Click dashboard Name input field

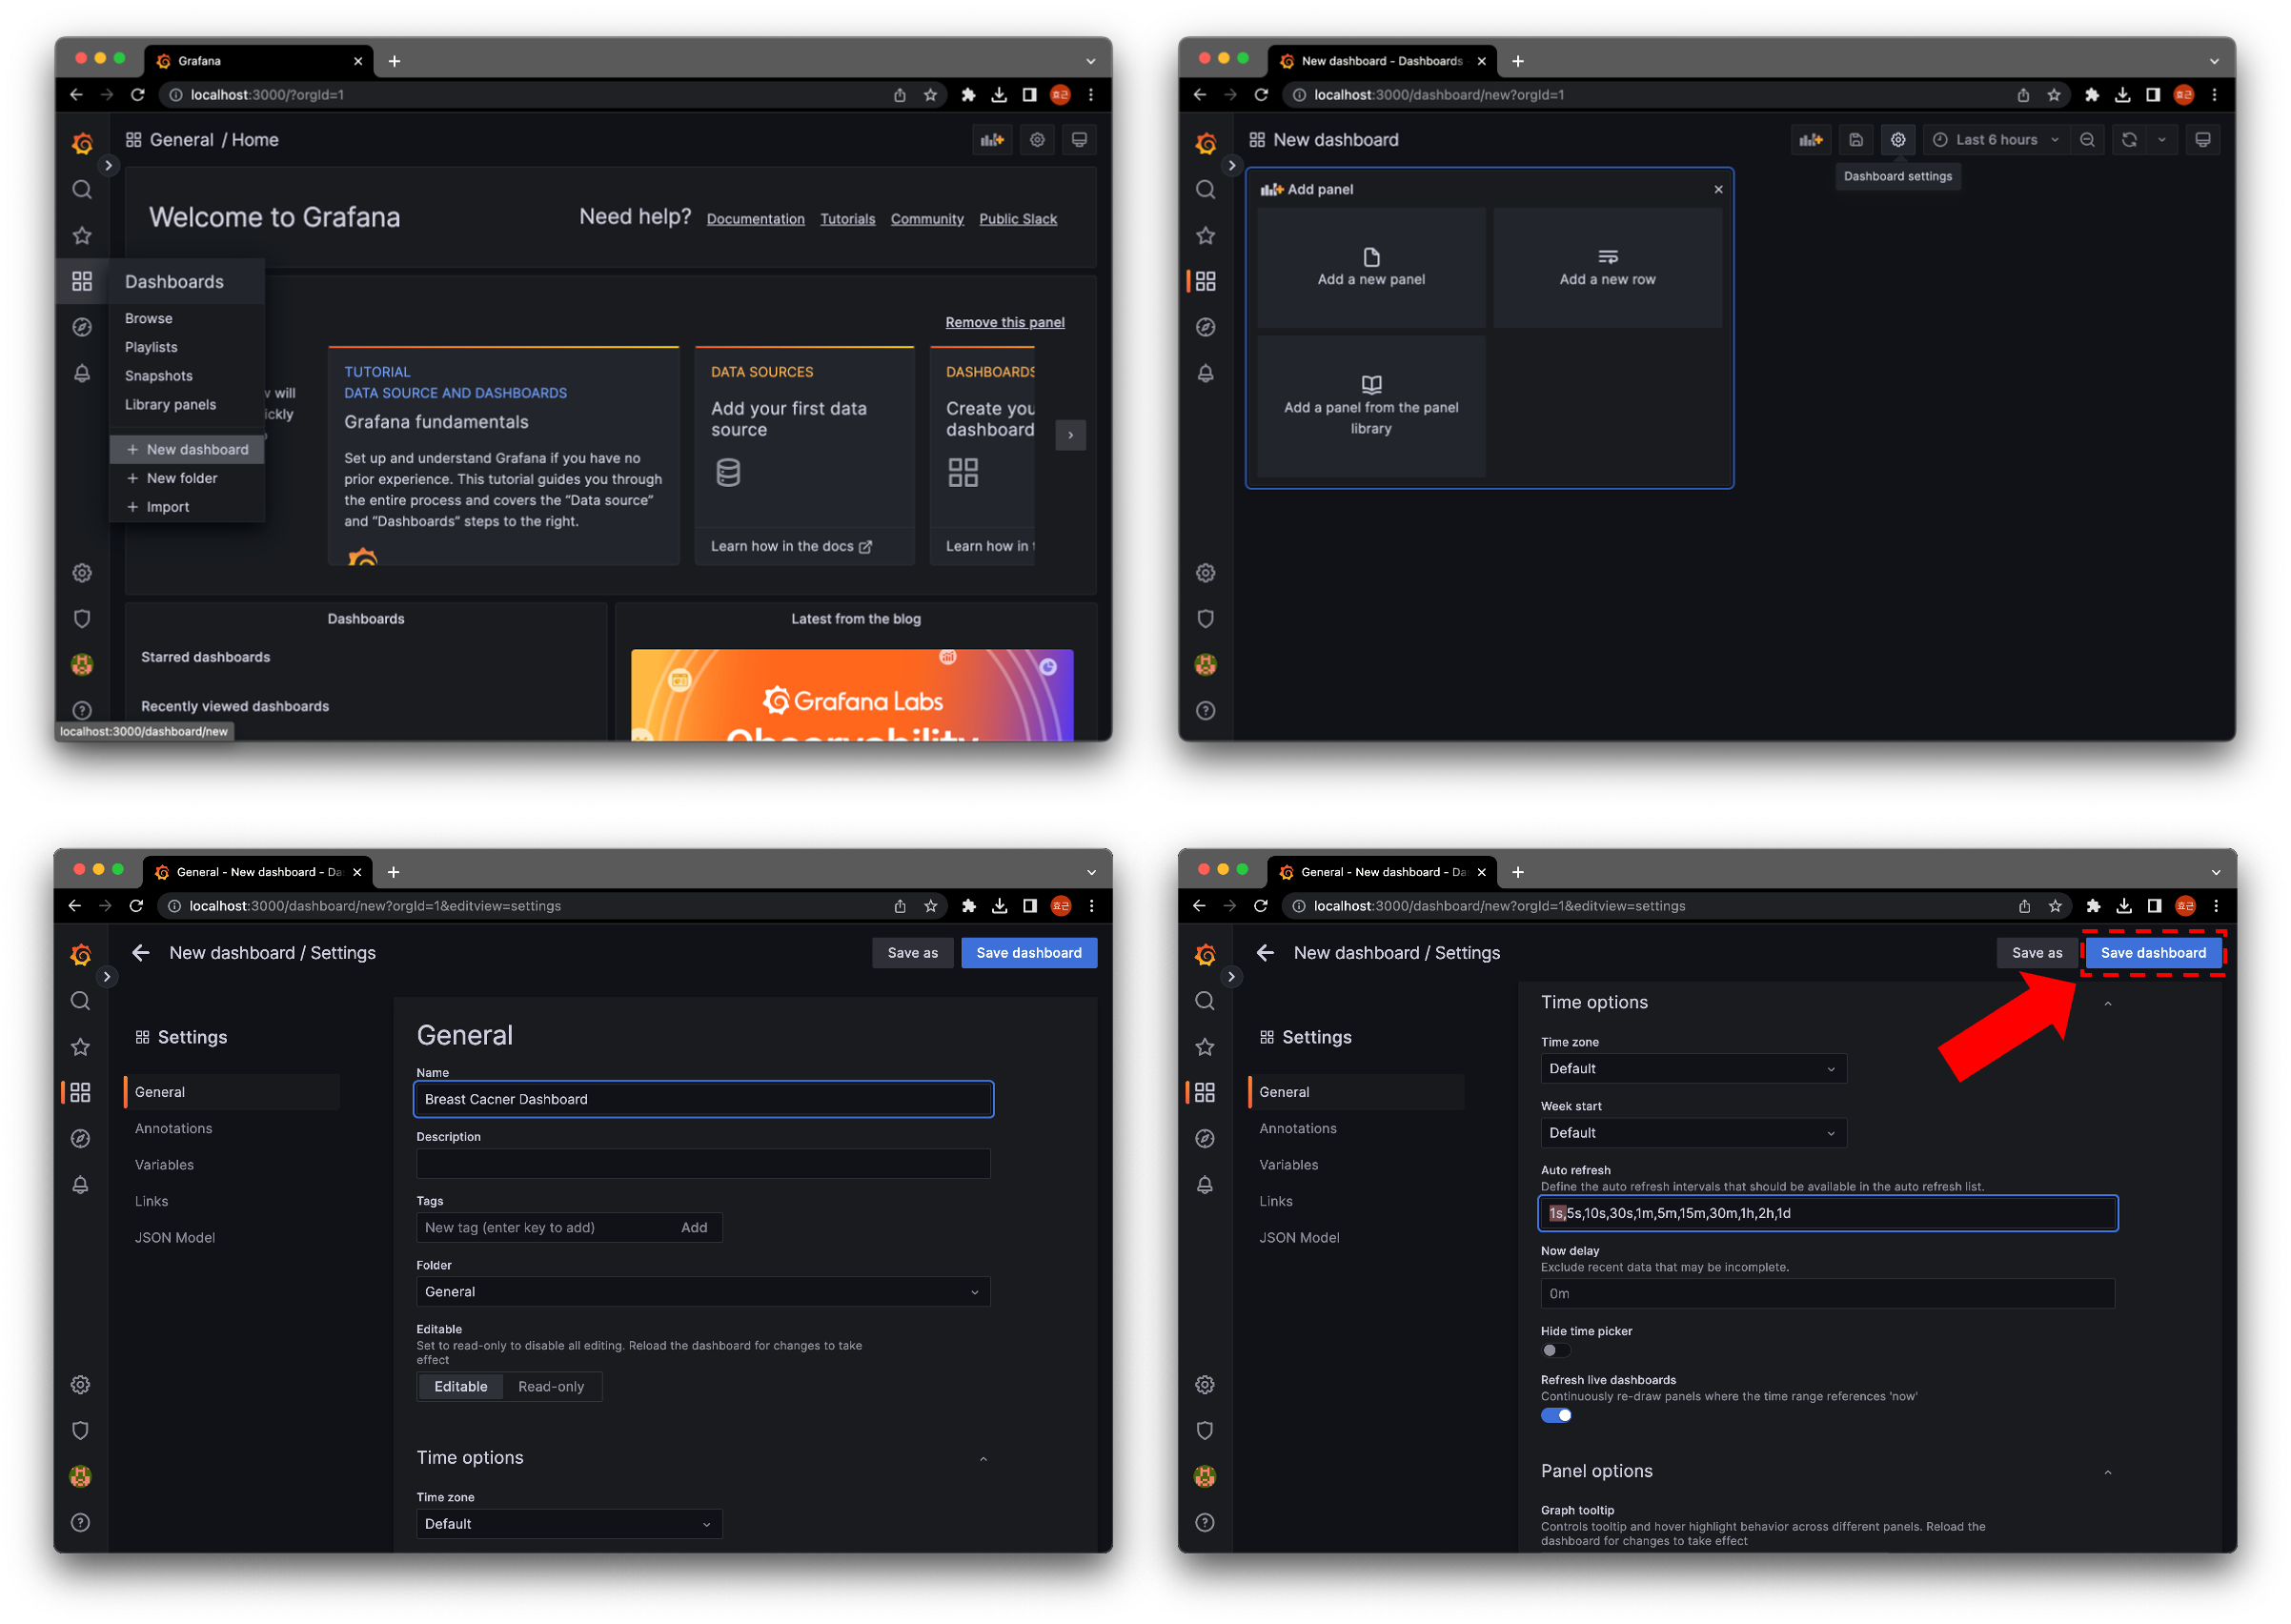point(703,1098)
